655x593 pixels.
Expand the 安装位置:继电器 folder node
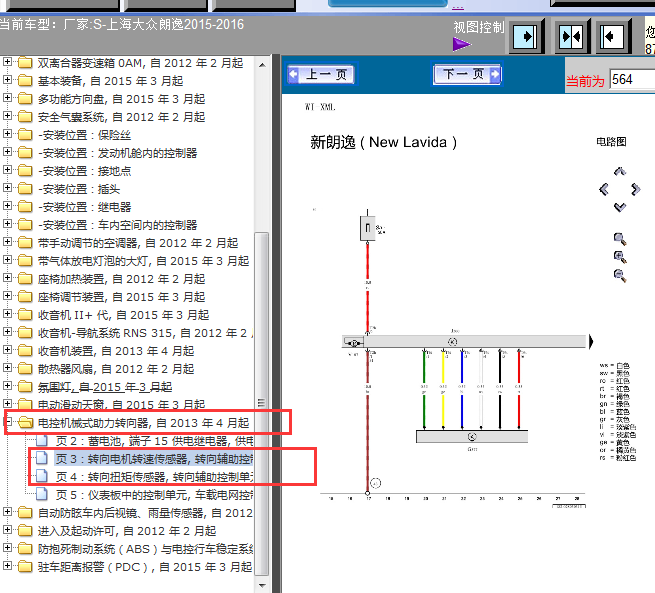[7, 205]
